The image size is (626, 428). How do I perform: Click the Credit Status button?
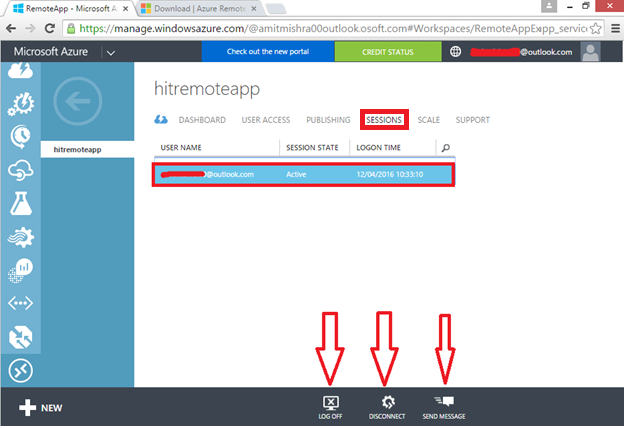[388, 52]
